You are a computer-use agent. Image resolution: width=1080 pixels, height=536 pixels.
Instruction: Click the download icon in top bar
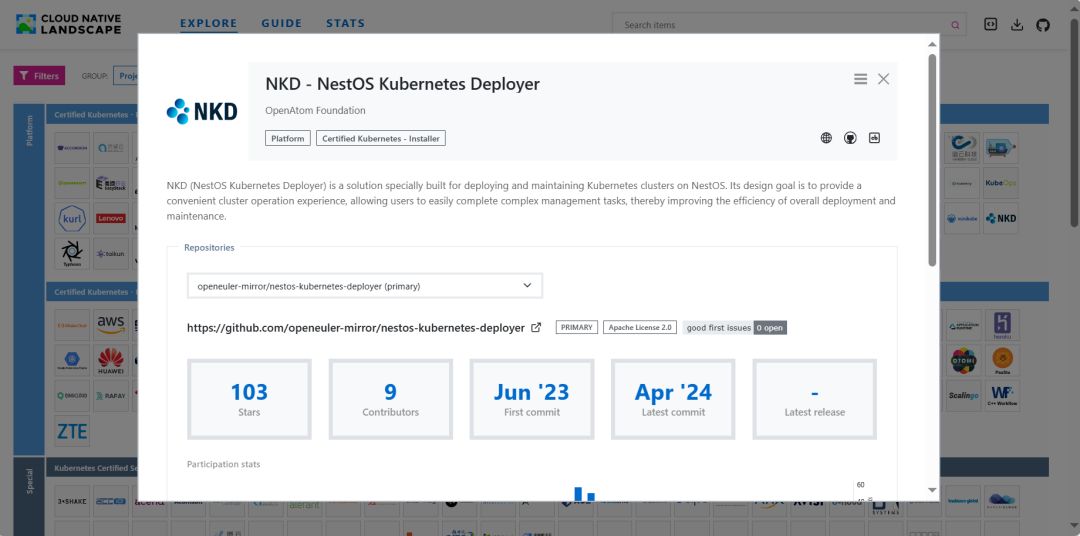1017,24
